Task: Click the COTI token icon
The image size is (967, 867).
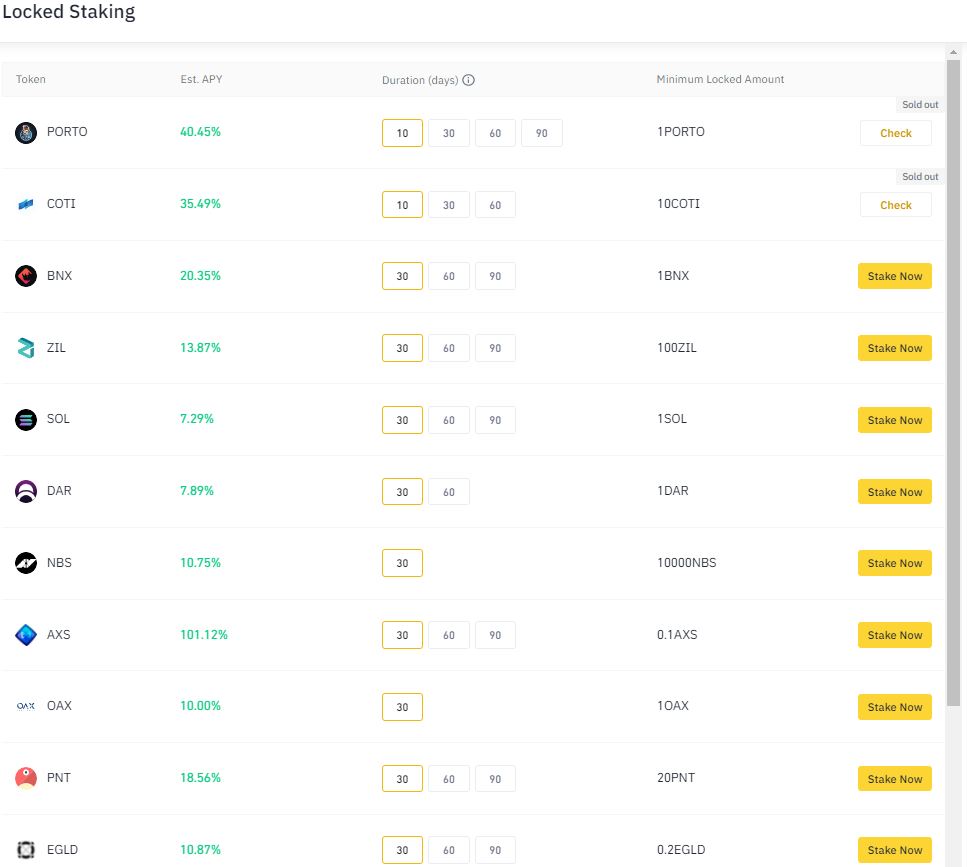Action: [26, 204]
